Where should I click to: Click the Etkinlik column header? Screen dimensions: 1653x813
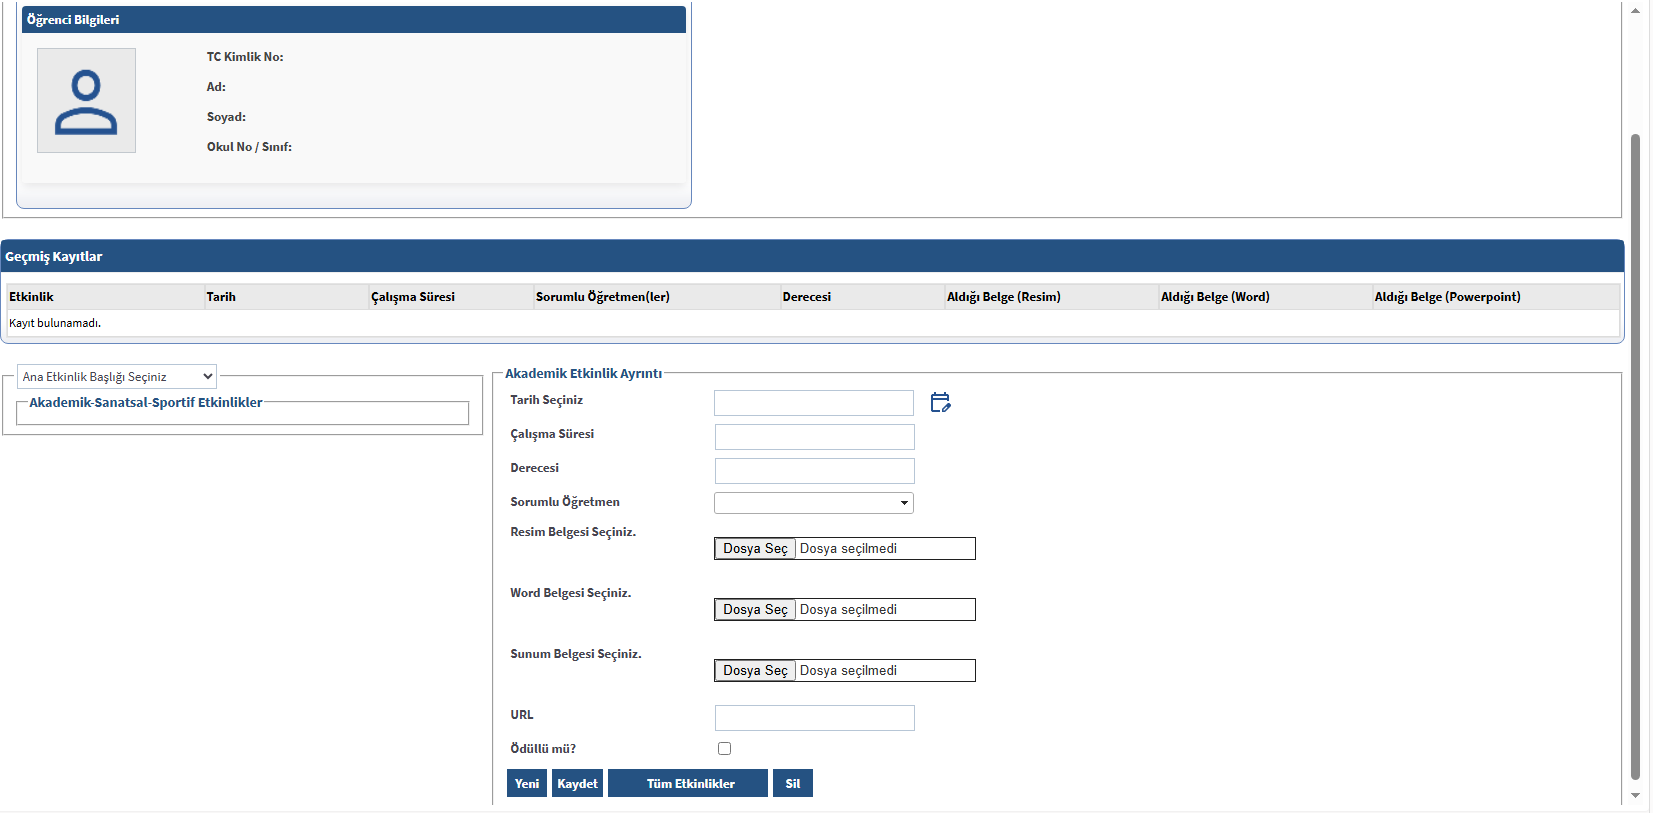click(32, 297)
